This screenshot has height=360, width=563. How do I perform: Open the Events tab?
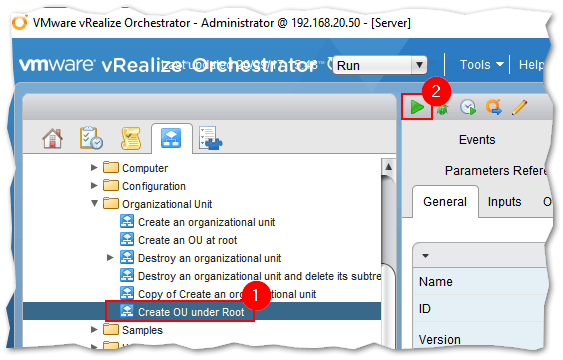pos(477,140)
